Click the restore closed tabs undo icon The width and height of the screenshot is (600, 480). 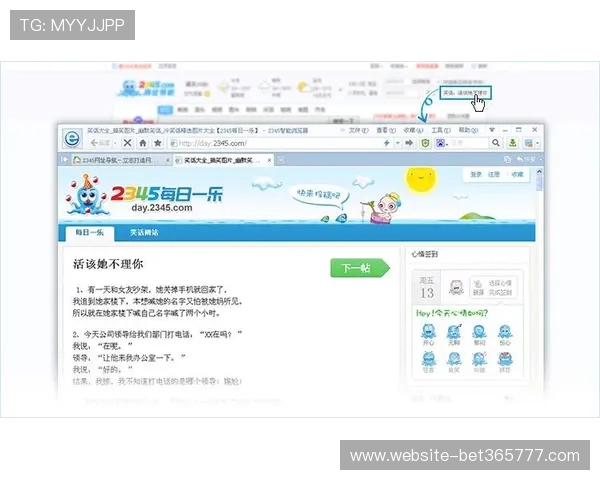click(526, 159)
